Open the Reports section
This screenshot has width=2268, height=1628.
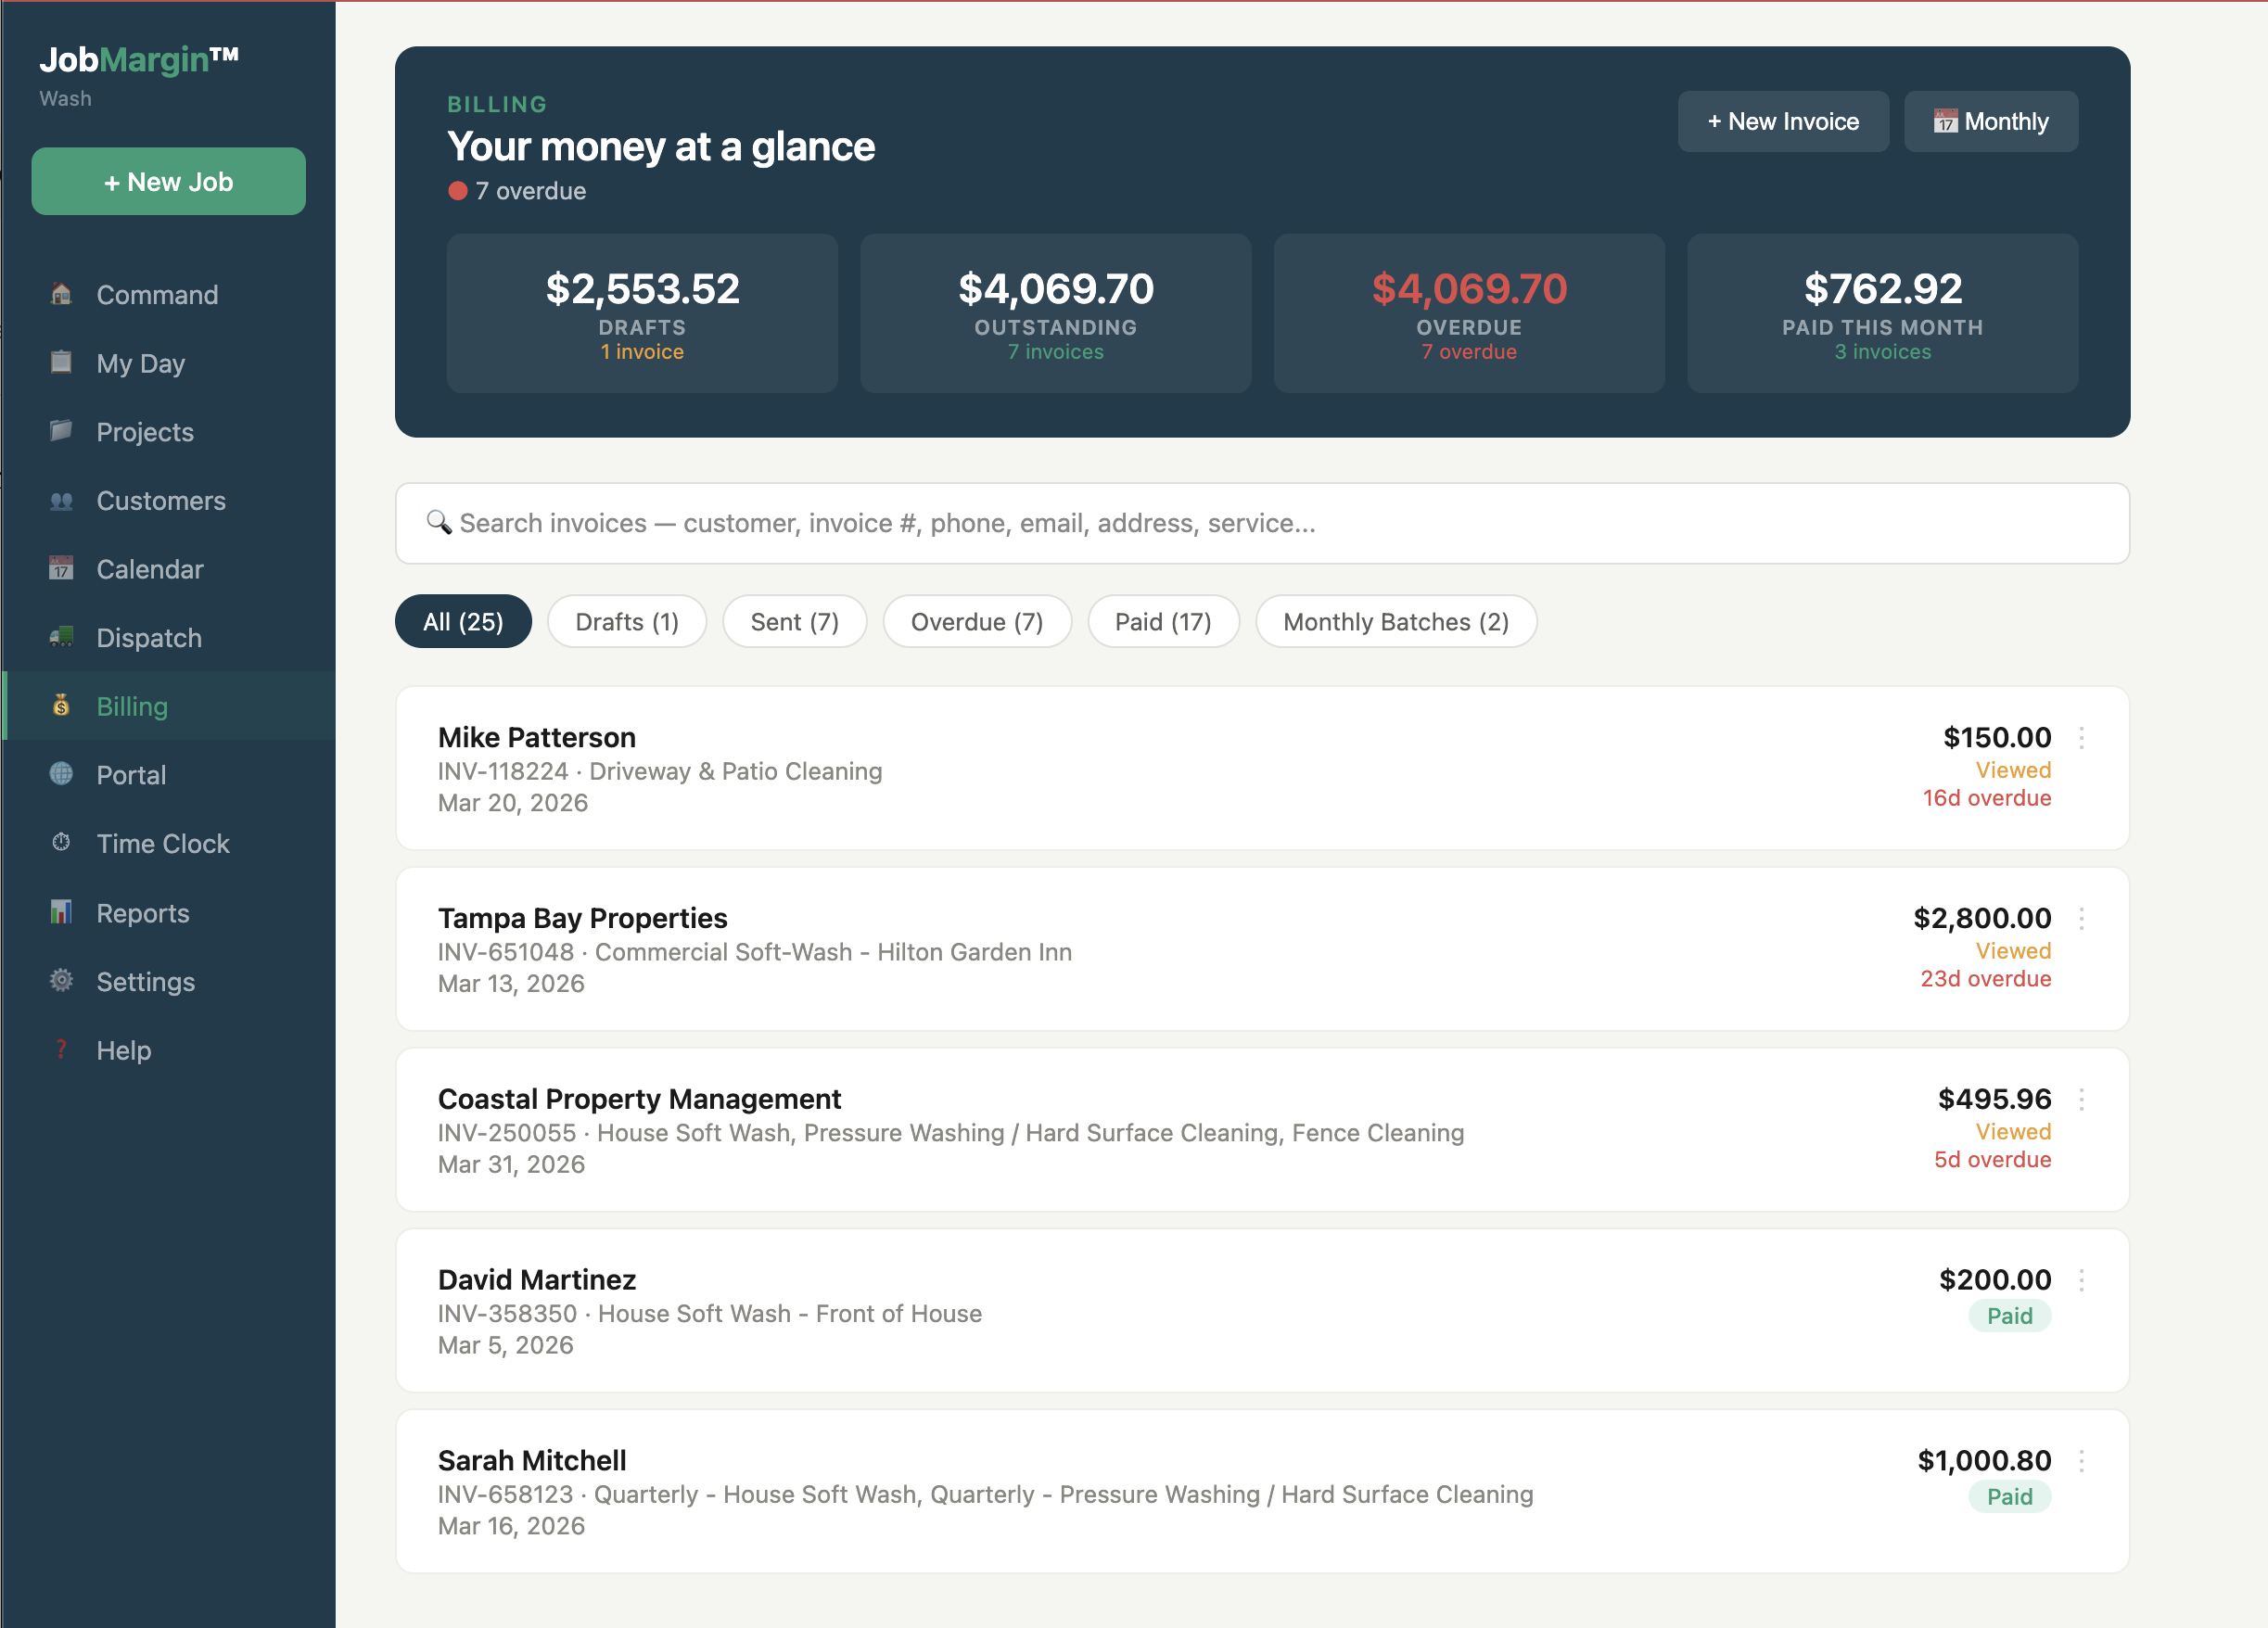click(142, 912)
